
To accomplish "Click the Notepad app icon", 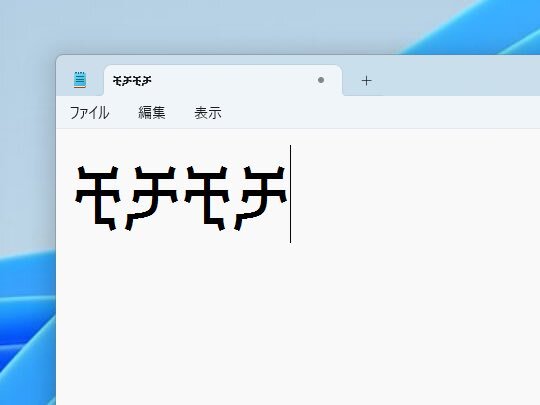I will coord(80,80).
